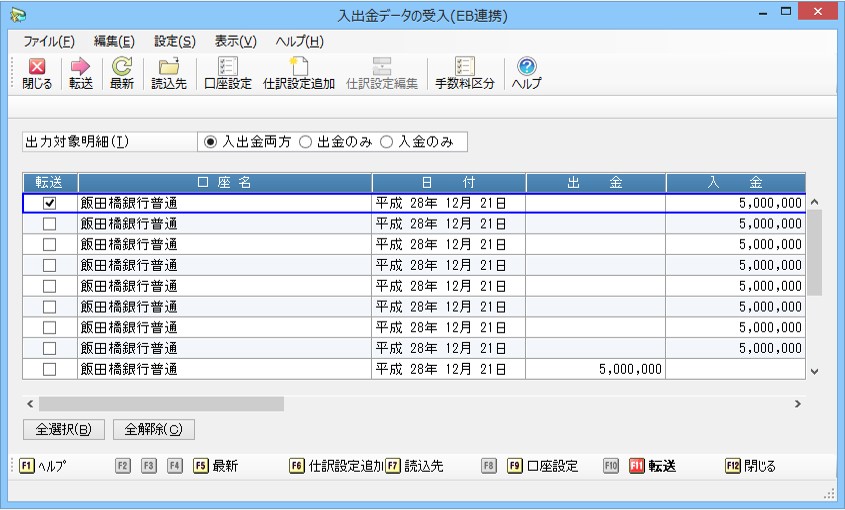Refresh with the 最新 toolbar icon

pyautogui.click(x=122, y=68)
